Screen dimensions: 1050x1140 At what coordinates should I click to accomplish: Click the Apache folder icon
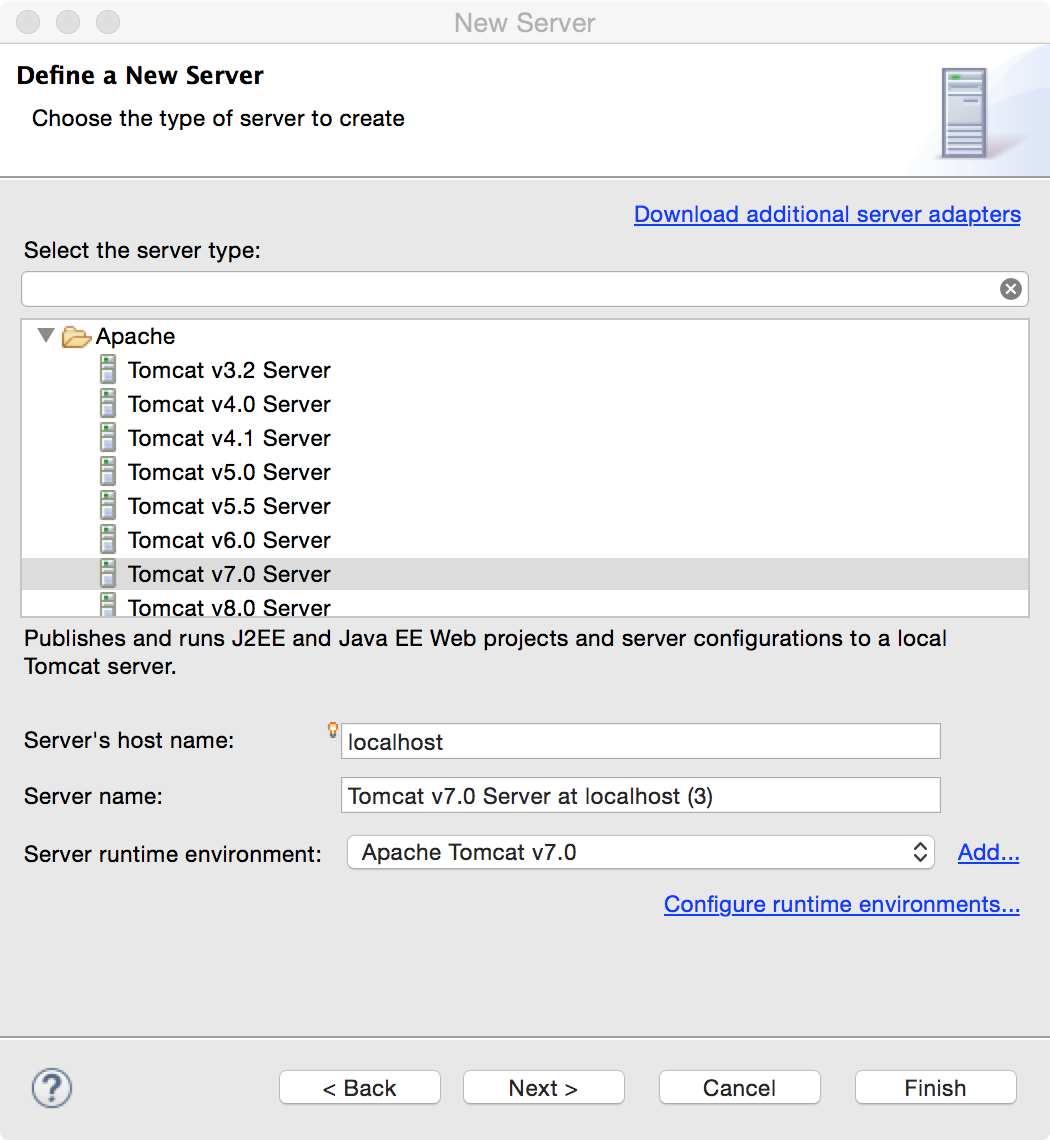coord(76,337)
